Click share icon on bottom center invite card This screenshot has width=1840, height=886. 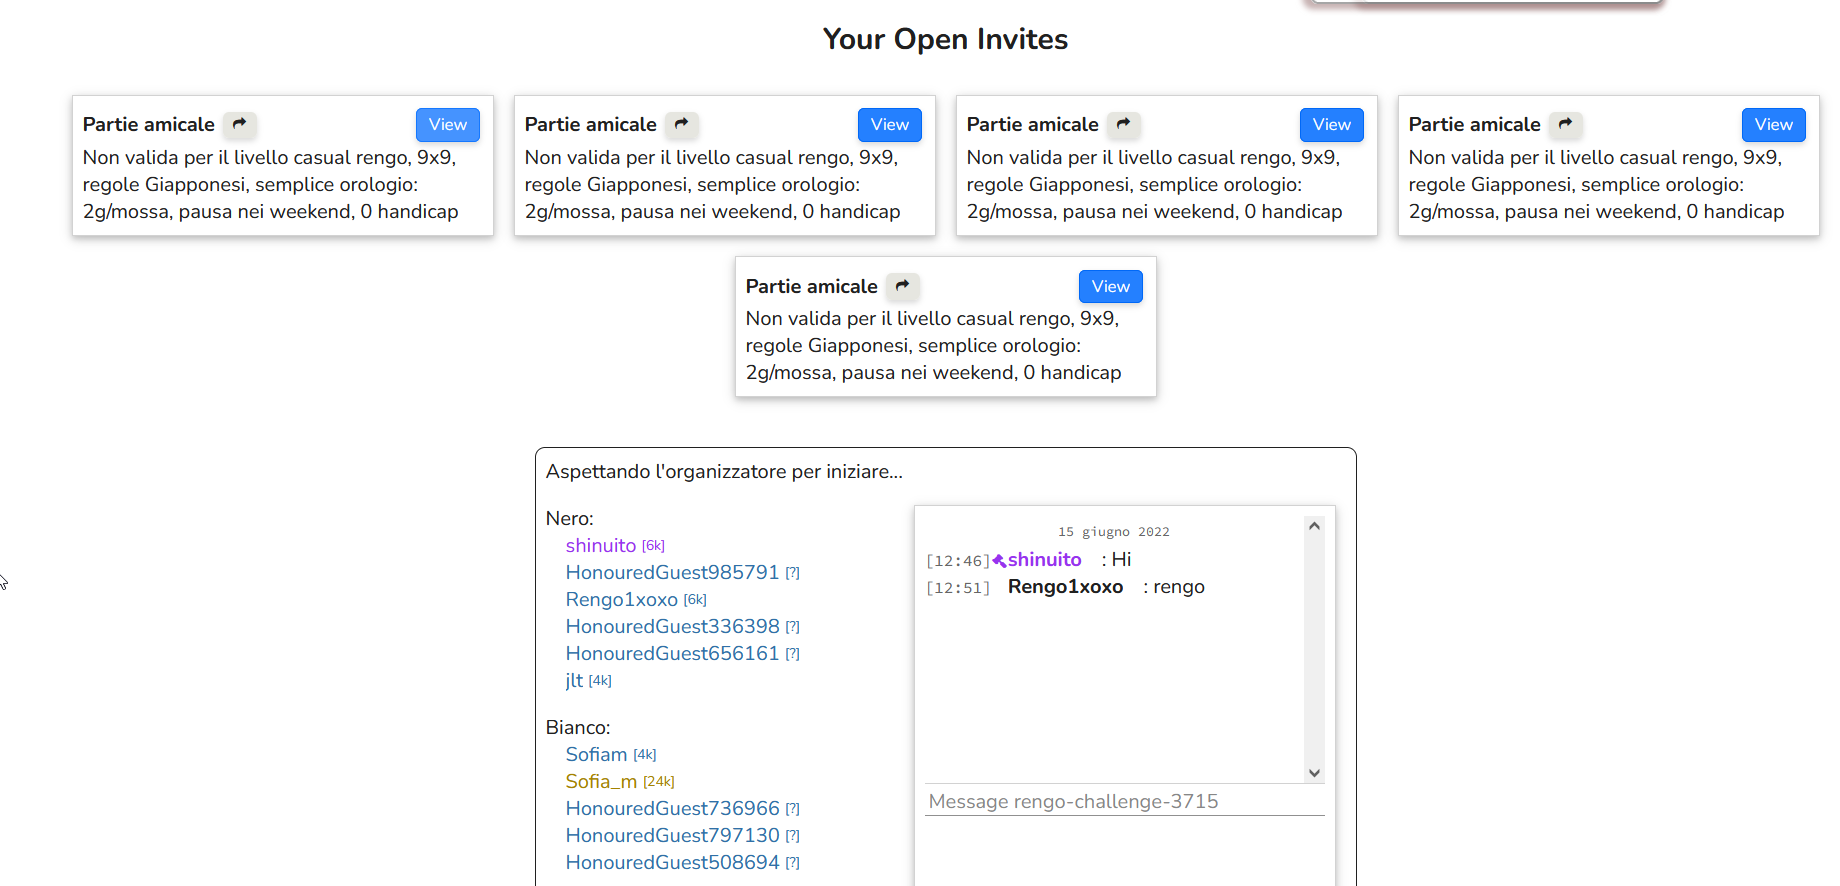[x=902, y=286]
